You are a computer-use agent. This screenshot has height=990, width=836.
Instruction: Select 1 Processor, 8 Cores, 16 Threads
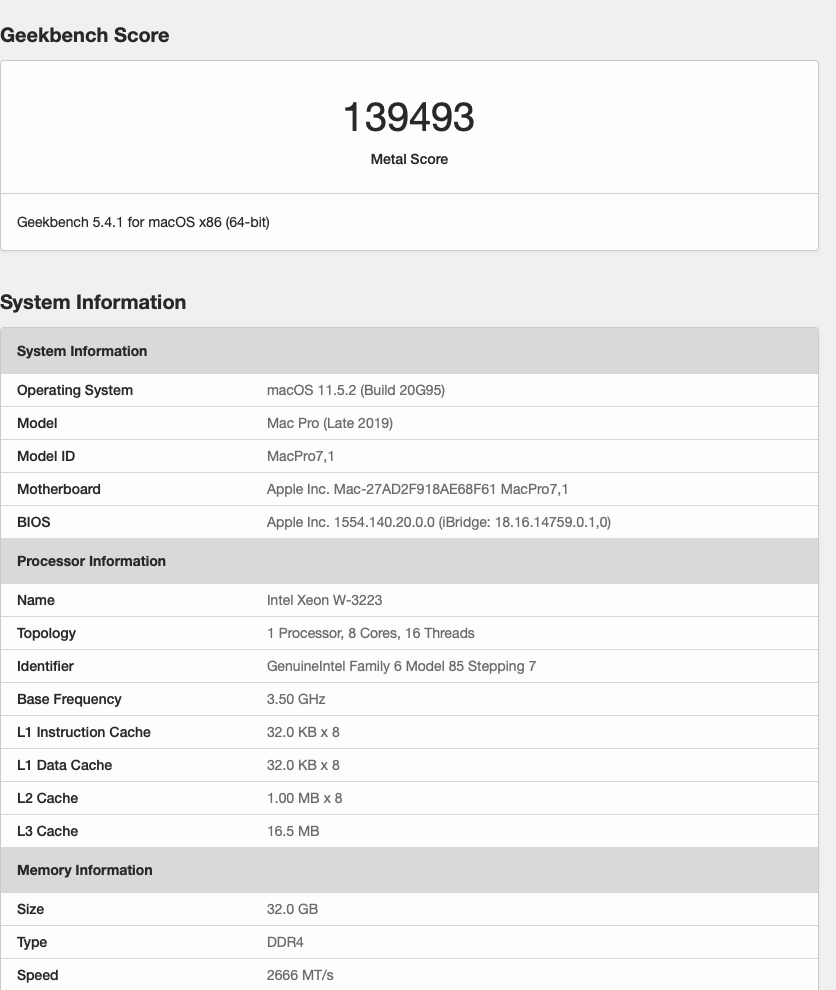click(371, 633)
